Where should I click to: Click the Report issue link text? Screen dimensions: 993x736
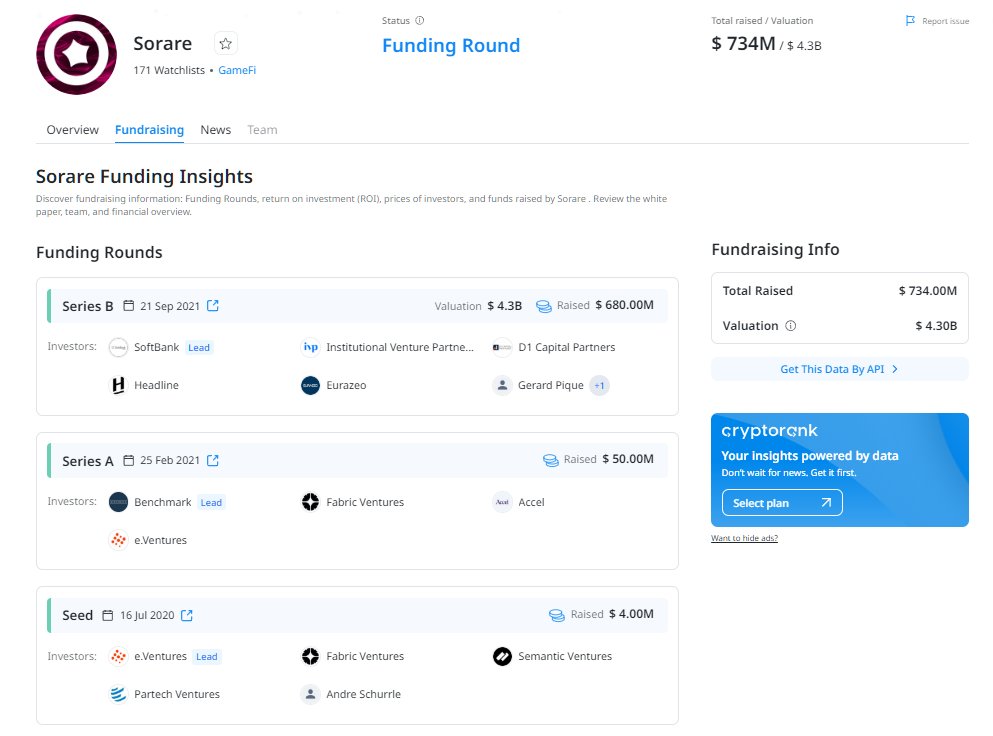[946, 21]
